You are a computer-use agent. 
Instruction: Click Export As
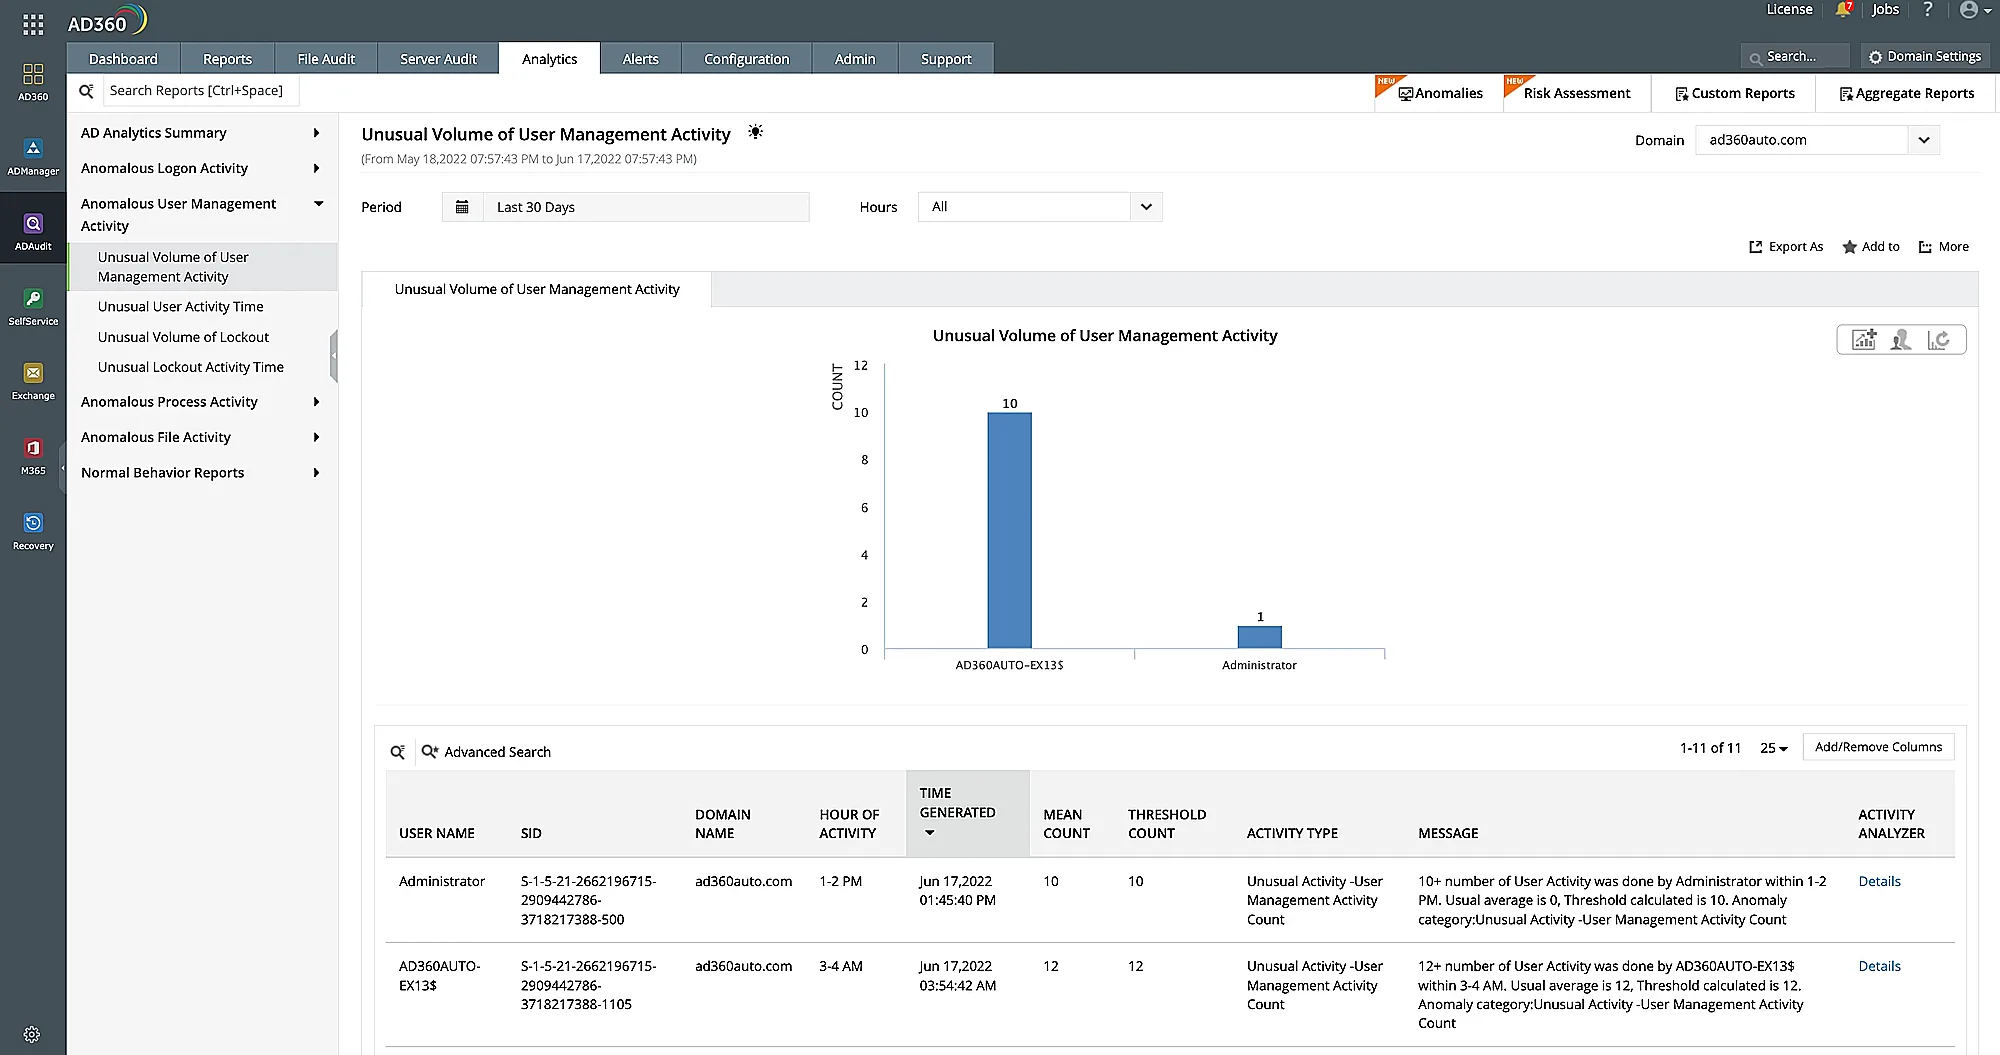point(1786,247)
